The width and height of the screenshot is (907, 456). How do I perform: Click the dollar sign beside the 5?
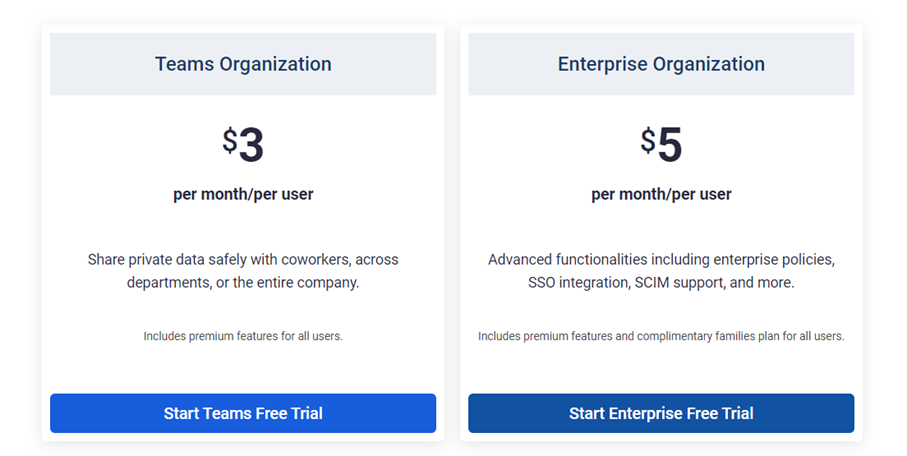(648, 141)
